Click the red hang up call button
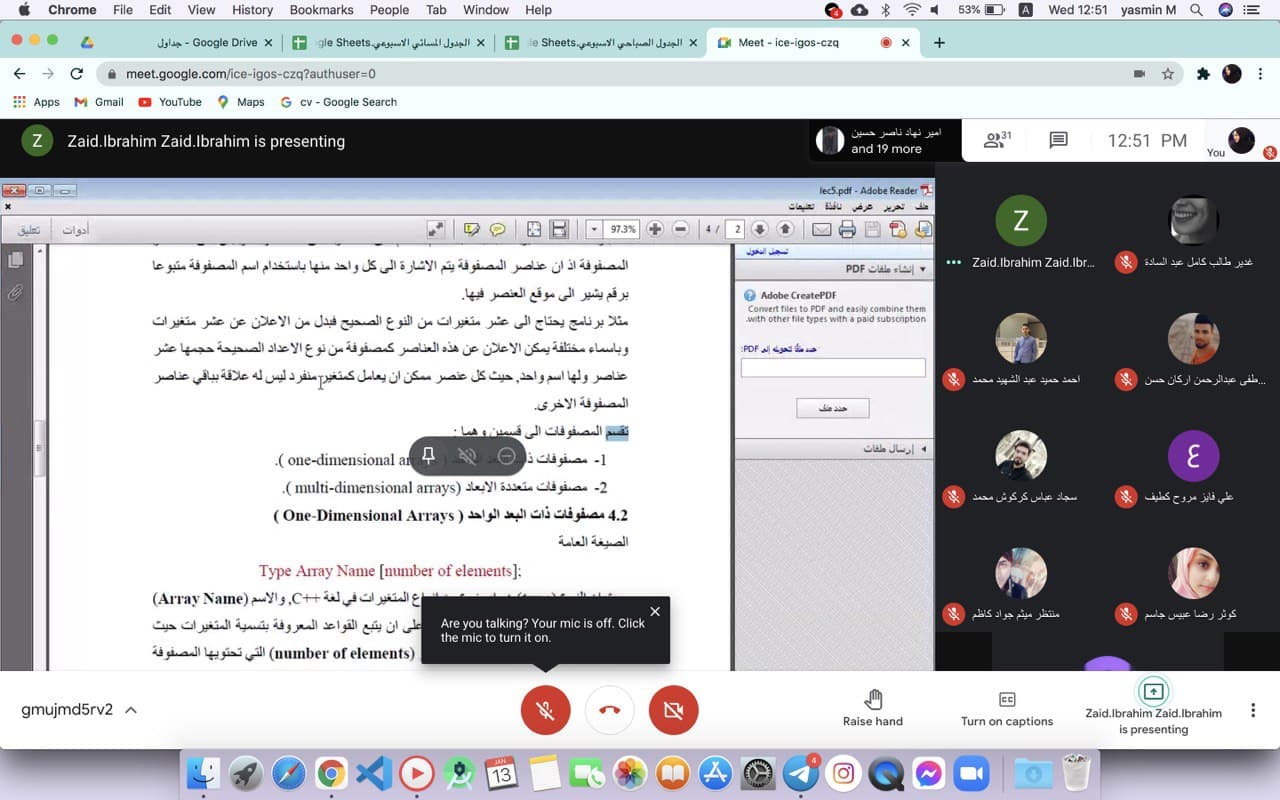The height and width of the screenshot is (800, 1280). pyautogui.click(x=610, y=710)
